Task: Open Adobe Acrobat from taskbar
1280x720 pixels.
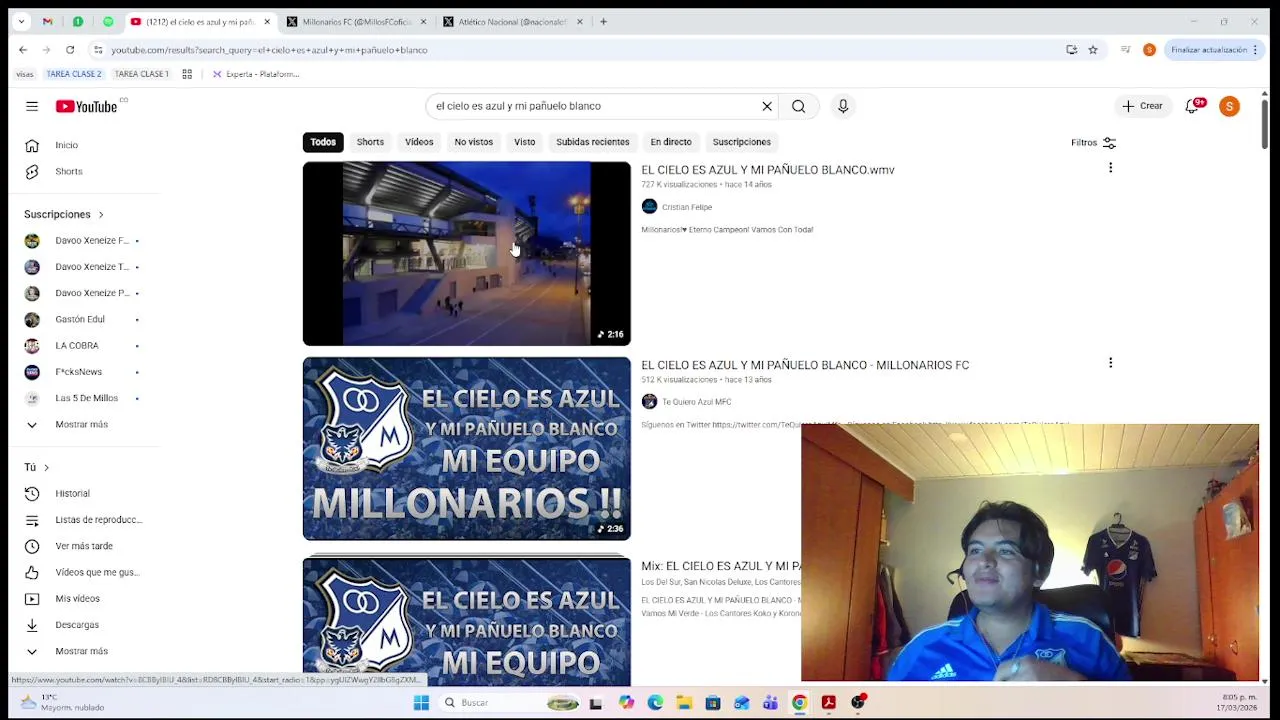Action: click(828, 703)
